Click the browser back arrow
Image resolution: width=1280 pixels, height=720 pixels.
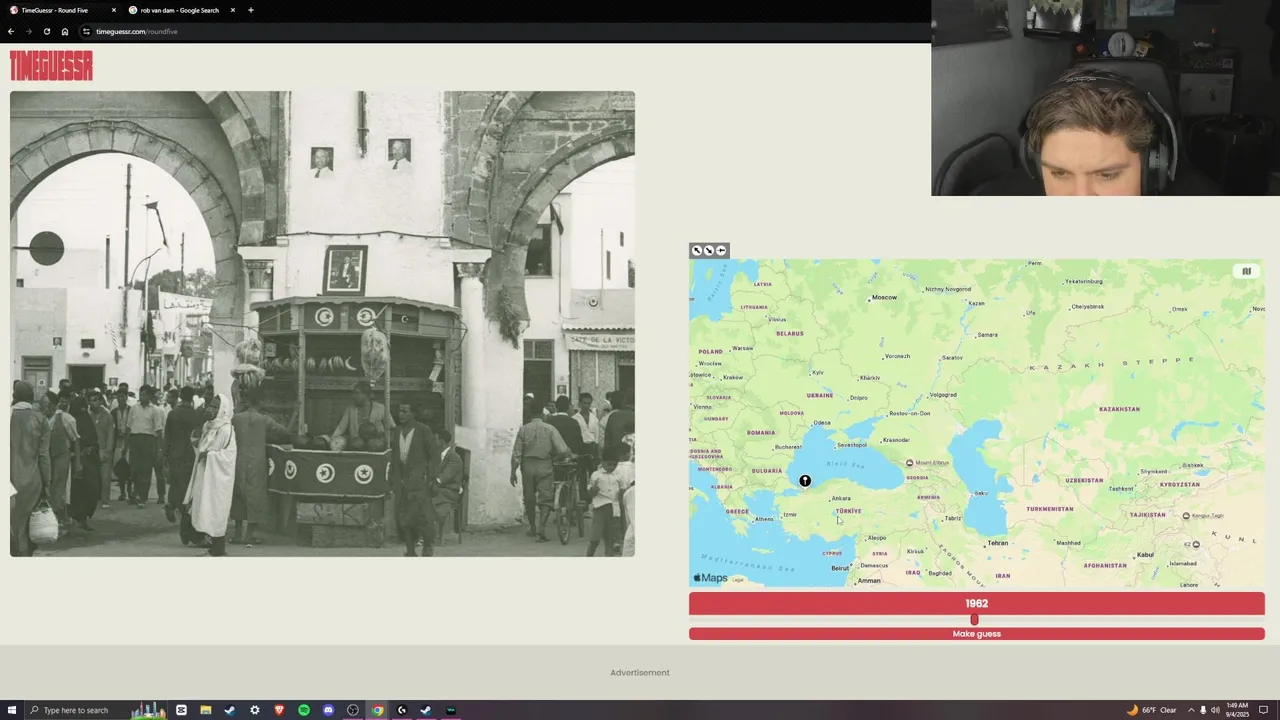[x=11, y=31]
